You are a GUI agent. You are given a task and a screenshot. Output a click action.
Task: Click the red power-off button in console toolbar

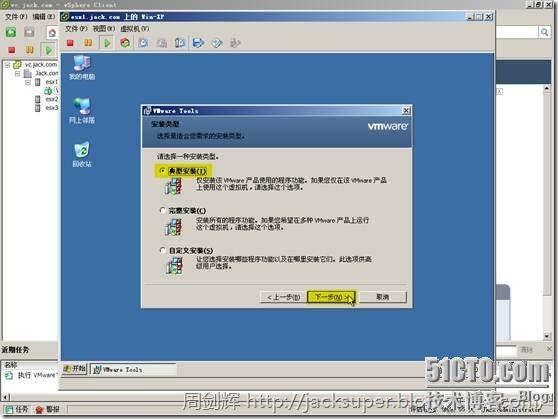(x=70, y=43)
